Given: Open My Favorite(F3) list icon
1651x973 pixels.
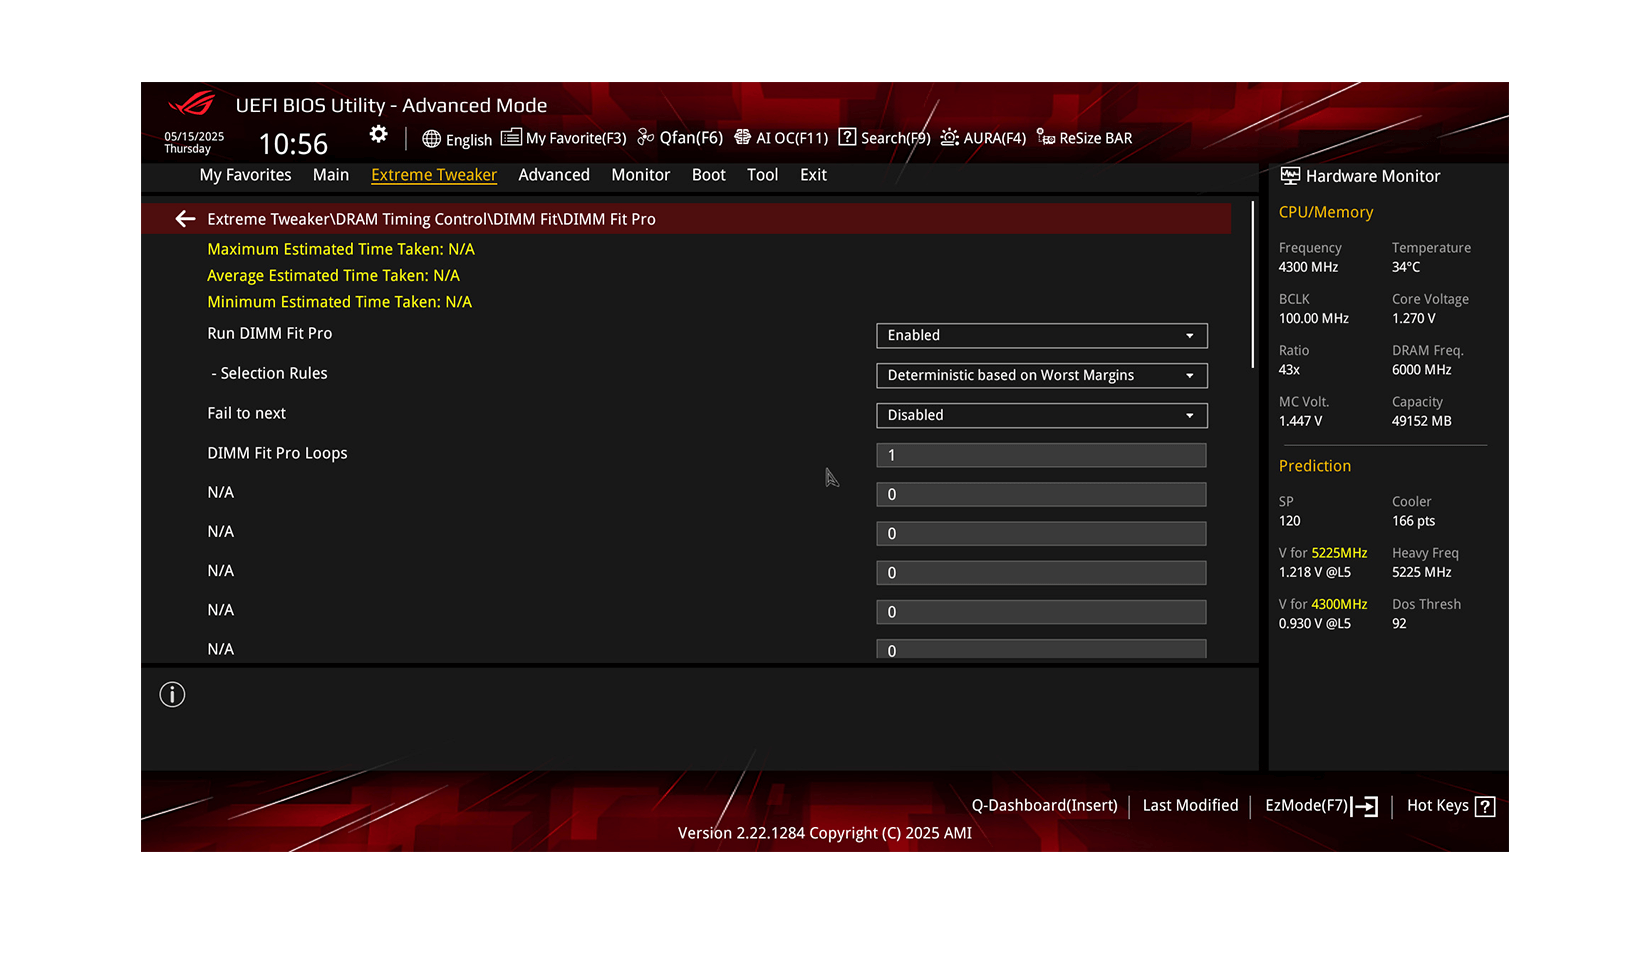Looking at the screenshot, I should (x=511, y=137).
